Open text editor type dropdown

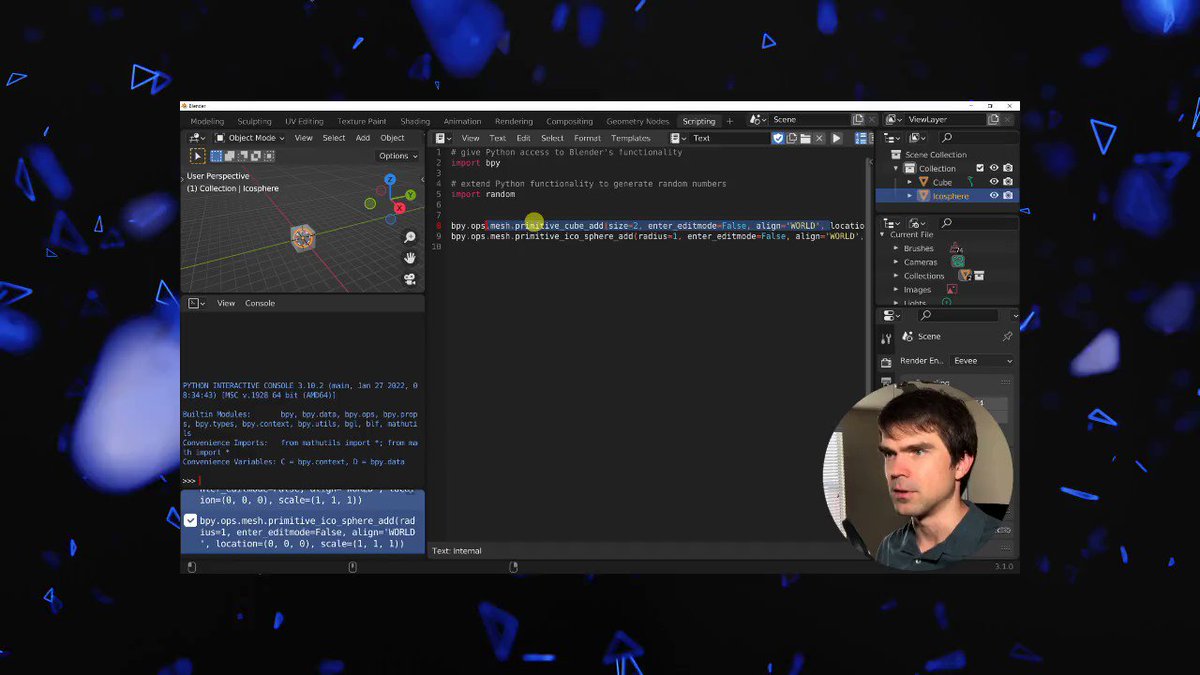[x=444, y=138]
